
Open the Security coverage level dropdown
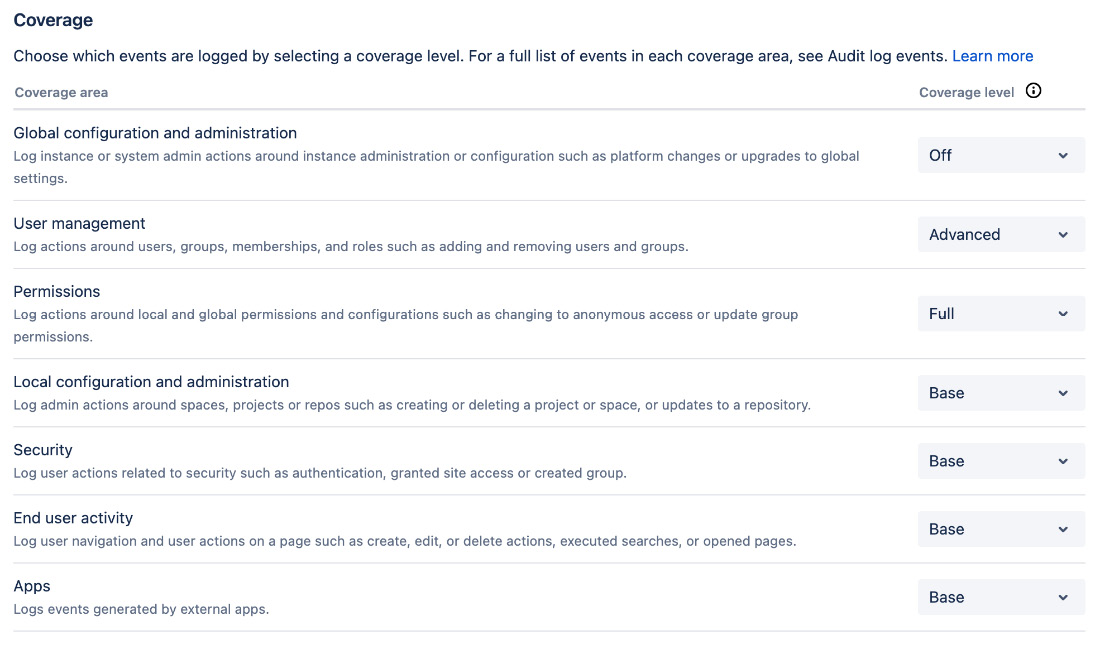coord(1000,461)
